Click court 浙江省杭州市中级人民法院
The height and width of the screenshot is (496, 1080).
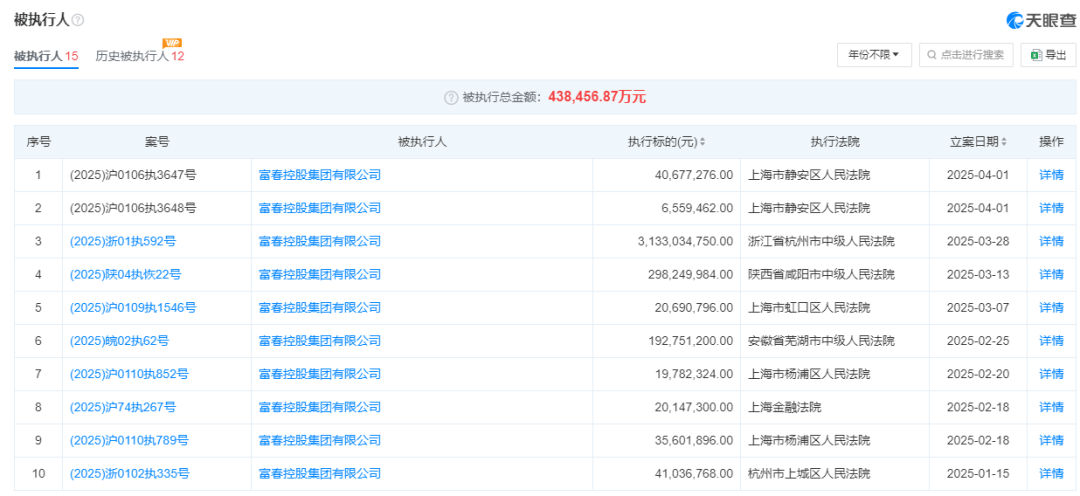click(821, 241)
